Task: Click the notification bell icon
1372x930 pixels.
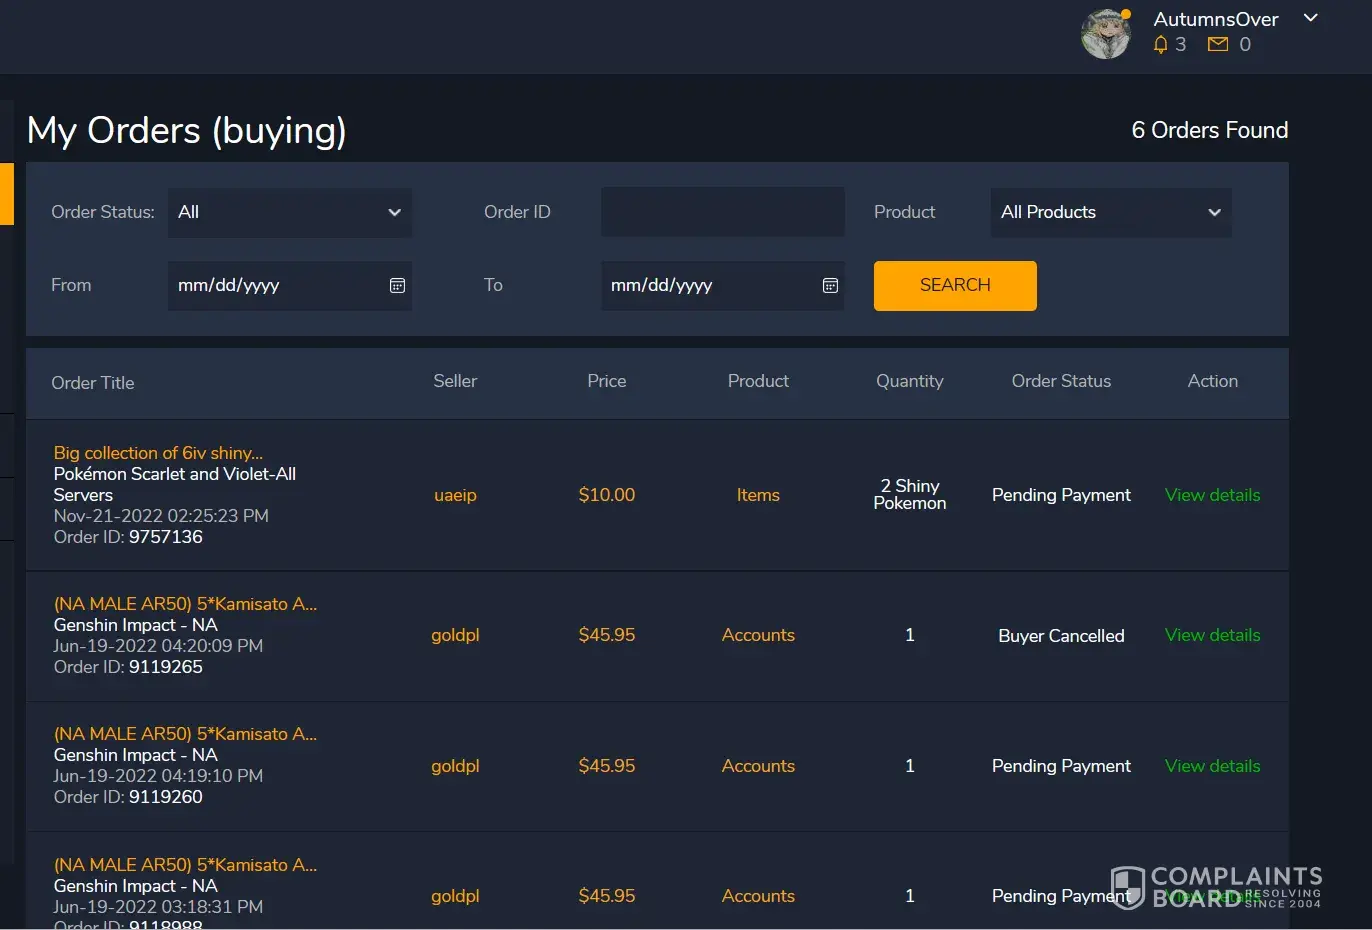Action: pyautogui.click(x=1160, y=44)
